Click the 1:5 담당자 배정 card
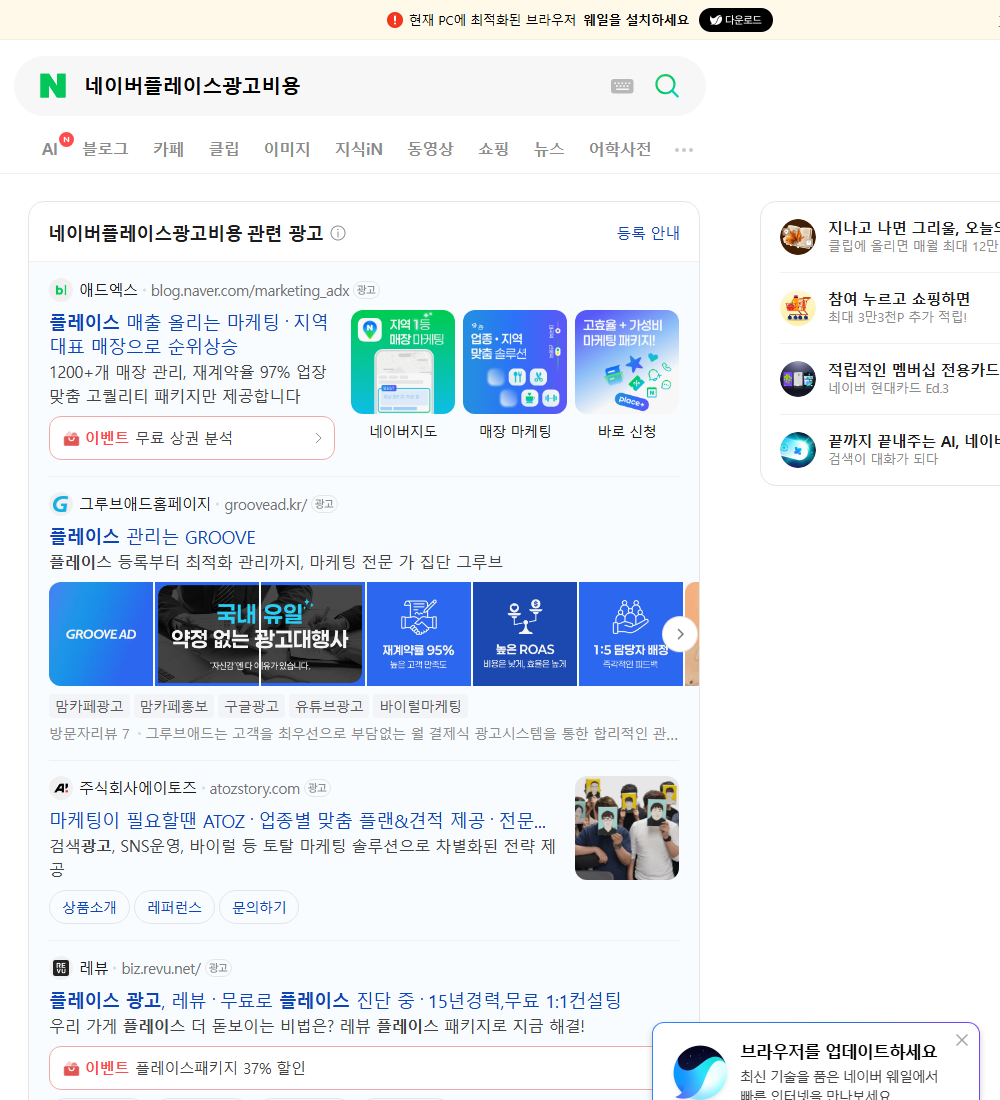Screen dimensions: 1000x1100 click(631, 633)
